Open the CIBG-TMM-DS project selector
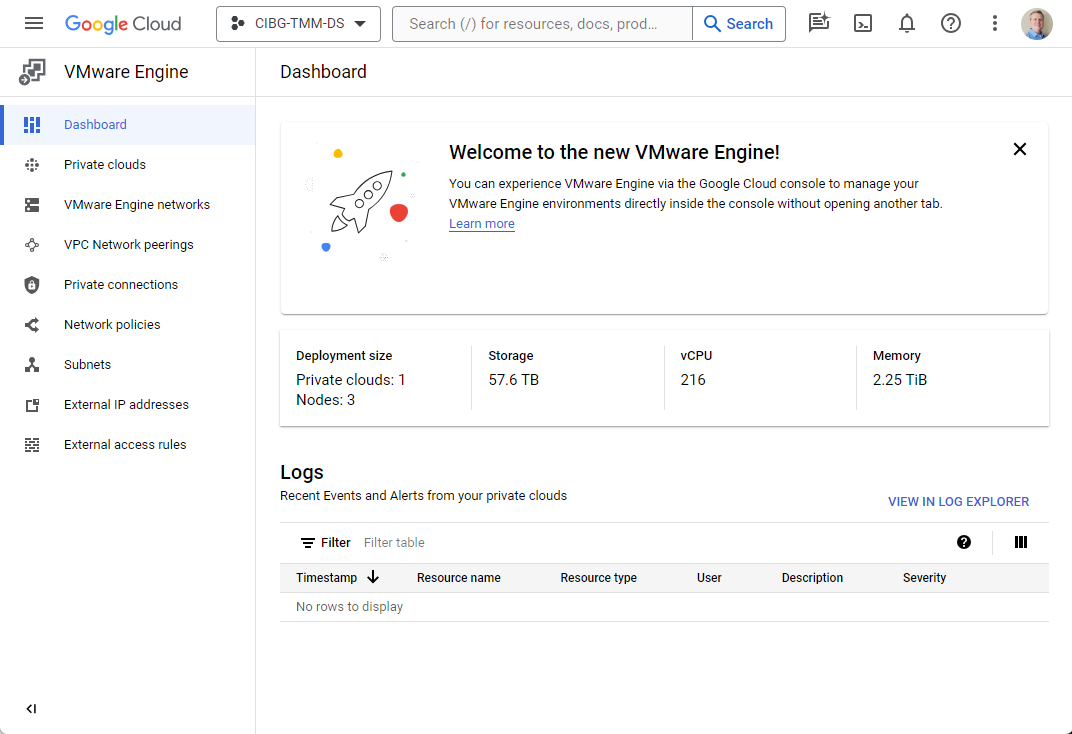 coord(298,24)
